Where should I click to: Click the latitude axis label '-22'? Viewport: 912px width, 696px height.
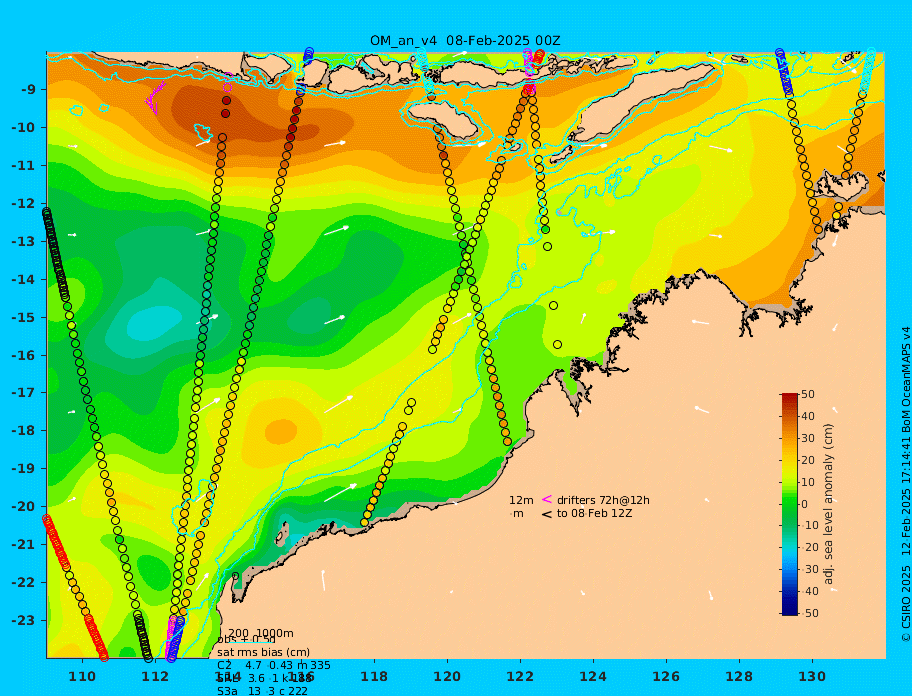(24, 582)
